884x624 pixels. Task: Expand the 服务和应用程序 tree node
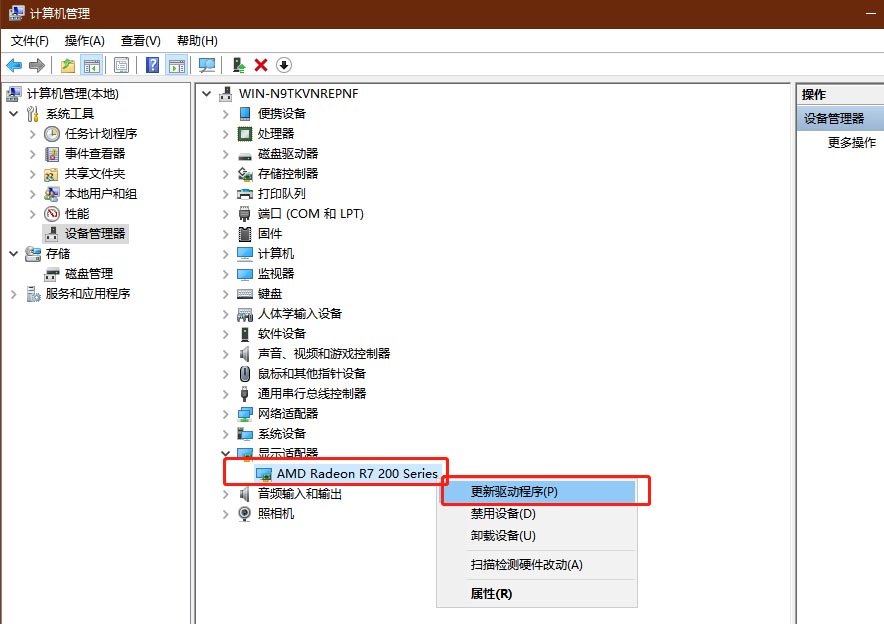click(13, 294)
